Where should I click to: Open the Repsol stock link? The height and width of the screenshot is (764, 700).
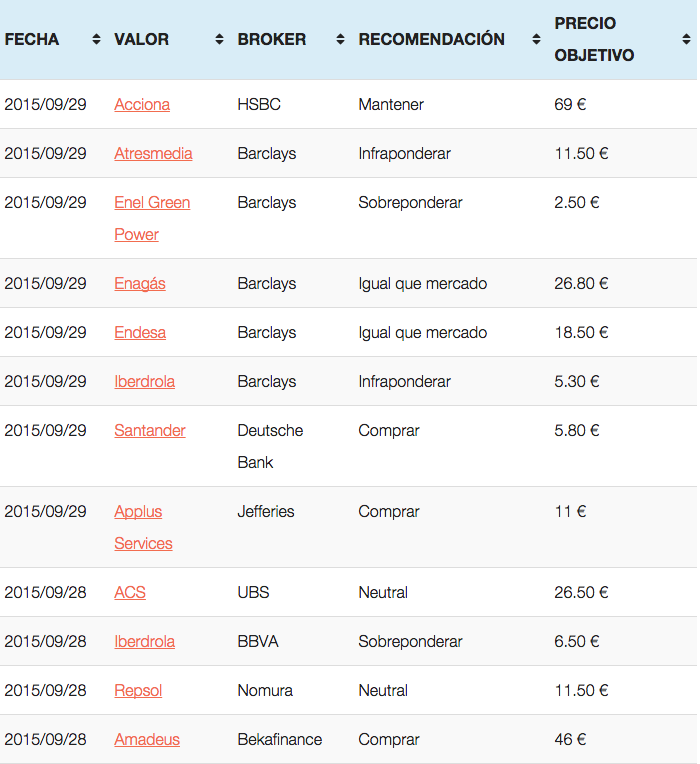tap(138, 690)
